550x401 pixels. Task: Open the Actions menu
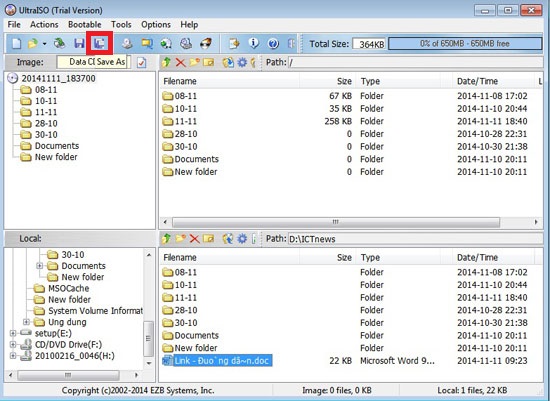click(x=44, y=25)
